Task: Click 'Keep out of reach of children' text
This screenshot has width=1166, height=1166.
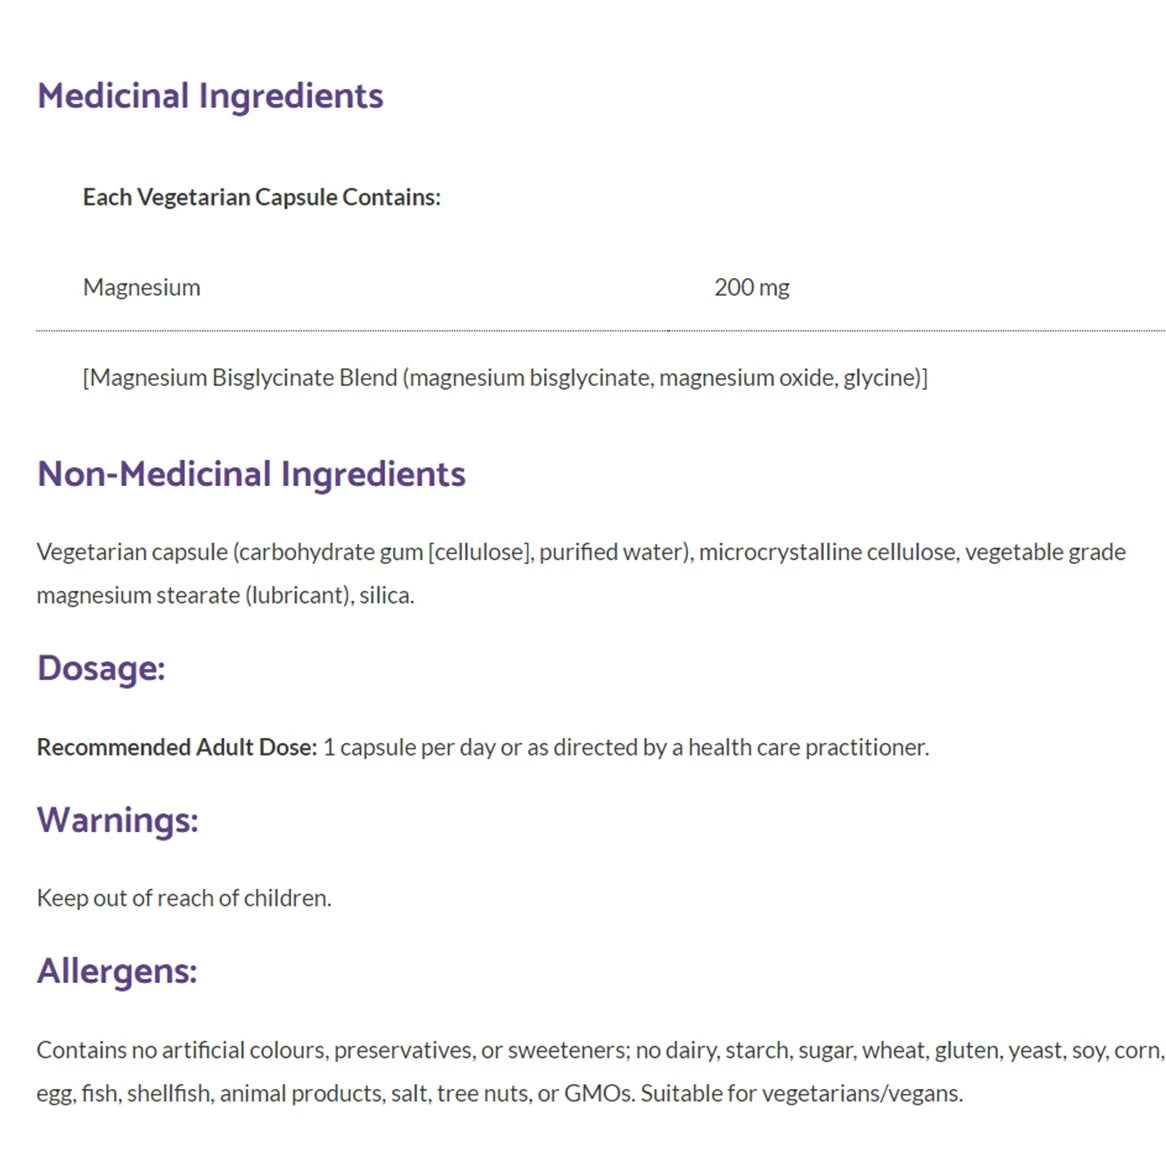Action: [x=184, y=898]
